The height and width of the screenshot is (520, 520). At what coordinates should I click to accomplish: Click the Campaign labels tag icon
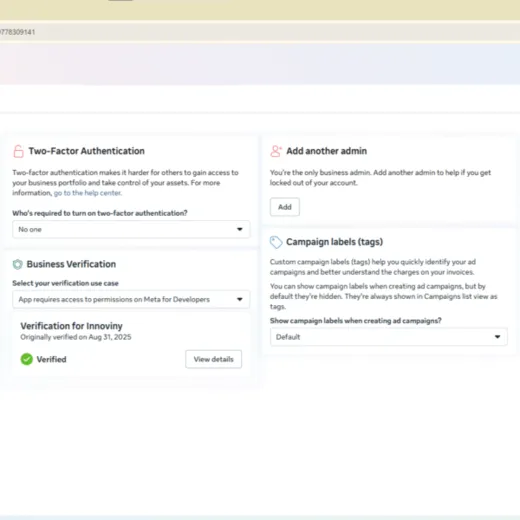tap(276, 242)
